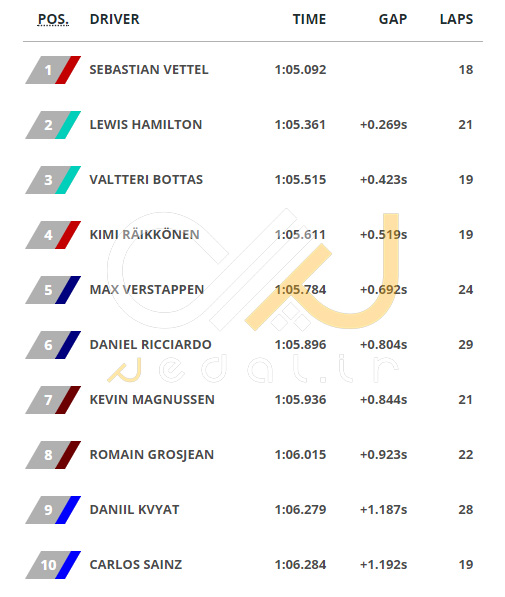Click the DRIVER column header
Viewport: 505px width, 597px height.
115,19
